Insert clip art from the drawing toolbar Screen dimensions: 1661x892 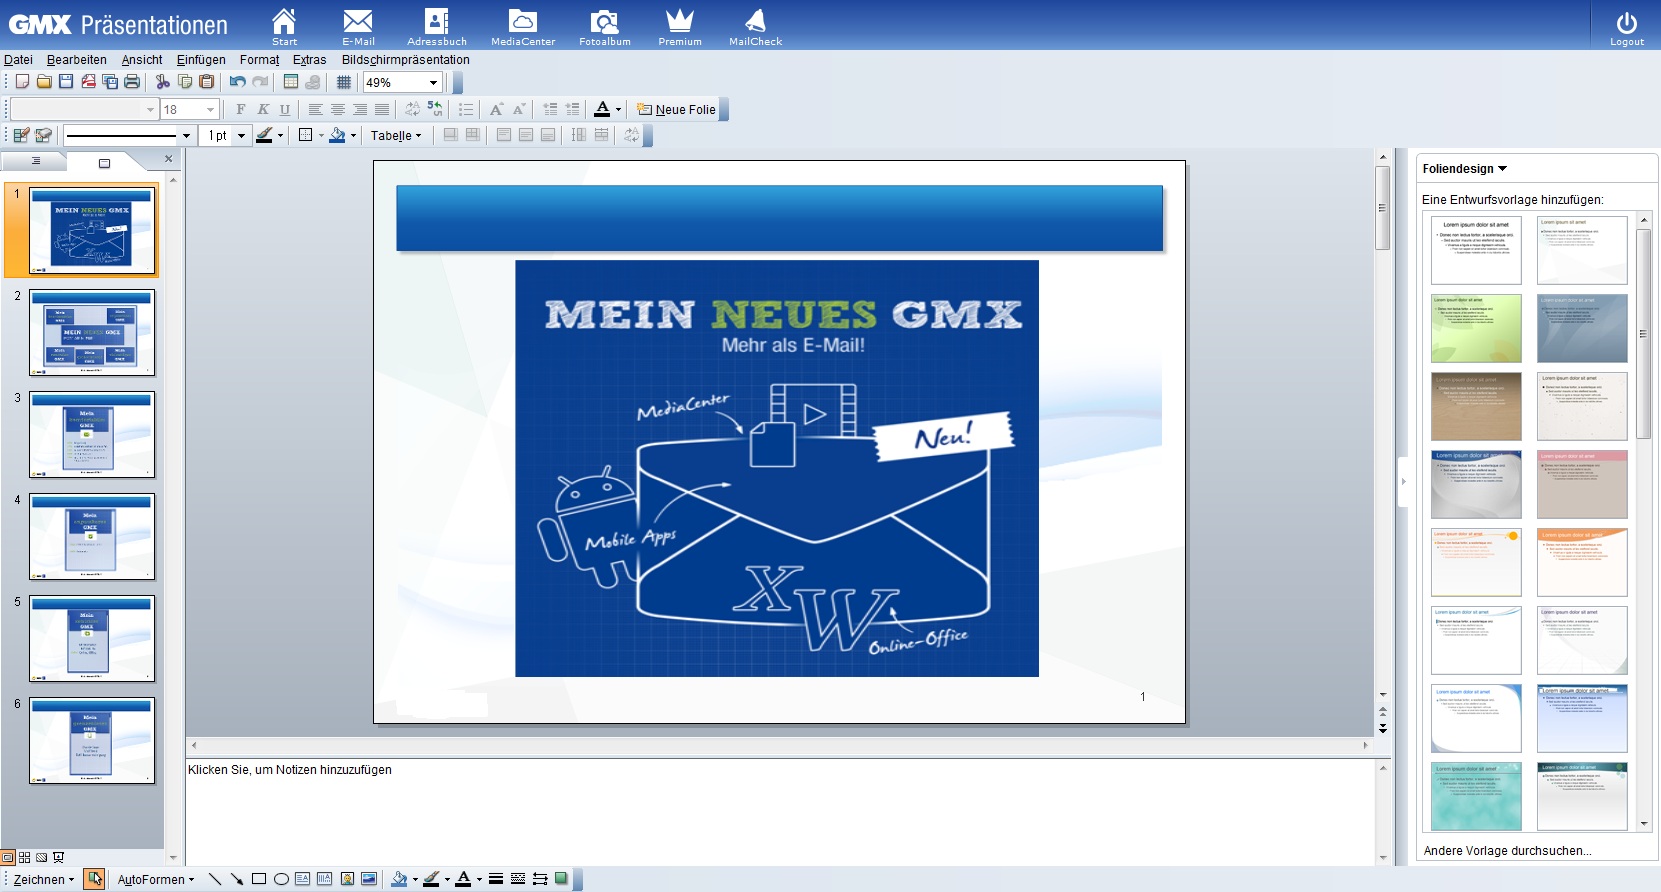[347, 879]
